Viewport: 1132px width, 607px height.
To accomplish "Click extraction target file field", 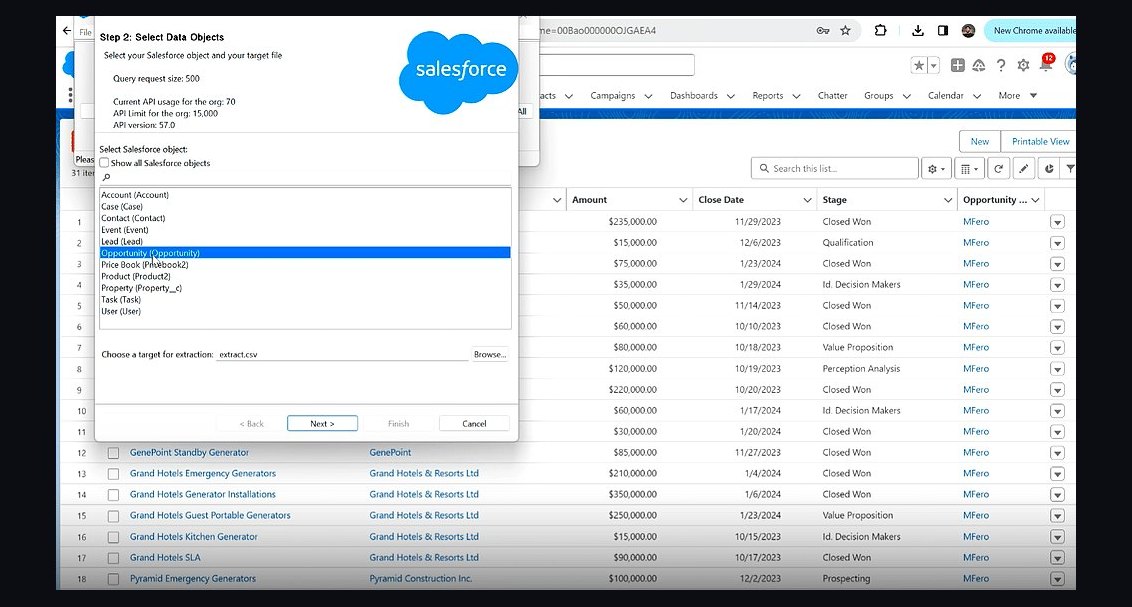I will point(342,354).
